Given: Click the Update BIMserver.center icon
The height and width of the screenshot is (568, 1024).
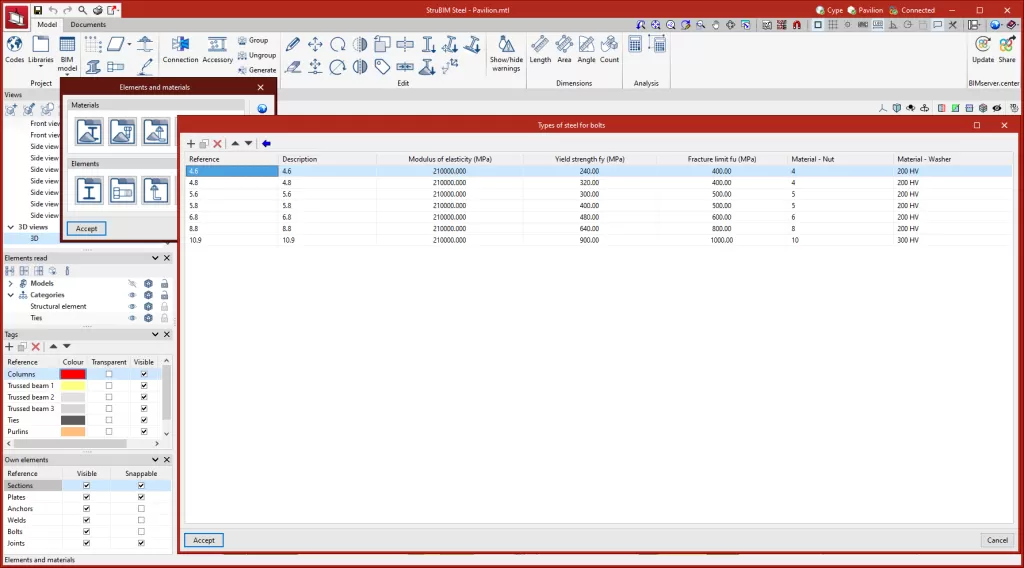Looking at the screenshot, I should [982, 46].
